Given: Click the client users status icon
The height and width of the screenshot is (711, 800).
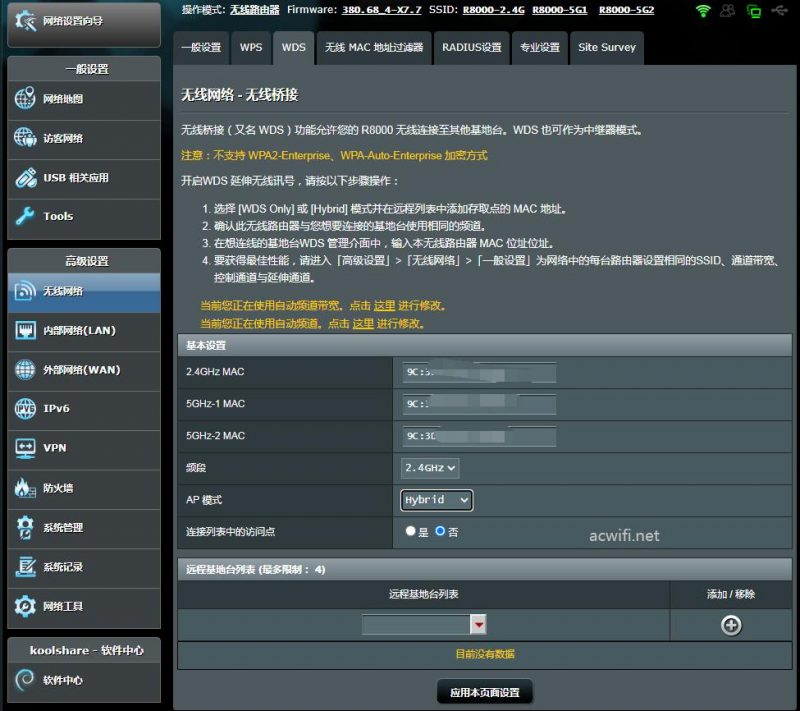Looking at the screenshot, I should [x=728, y=10].
